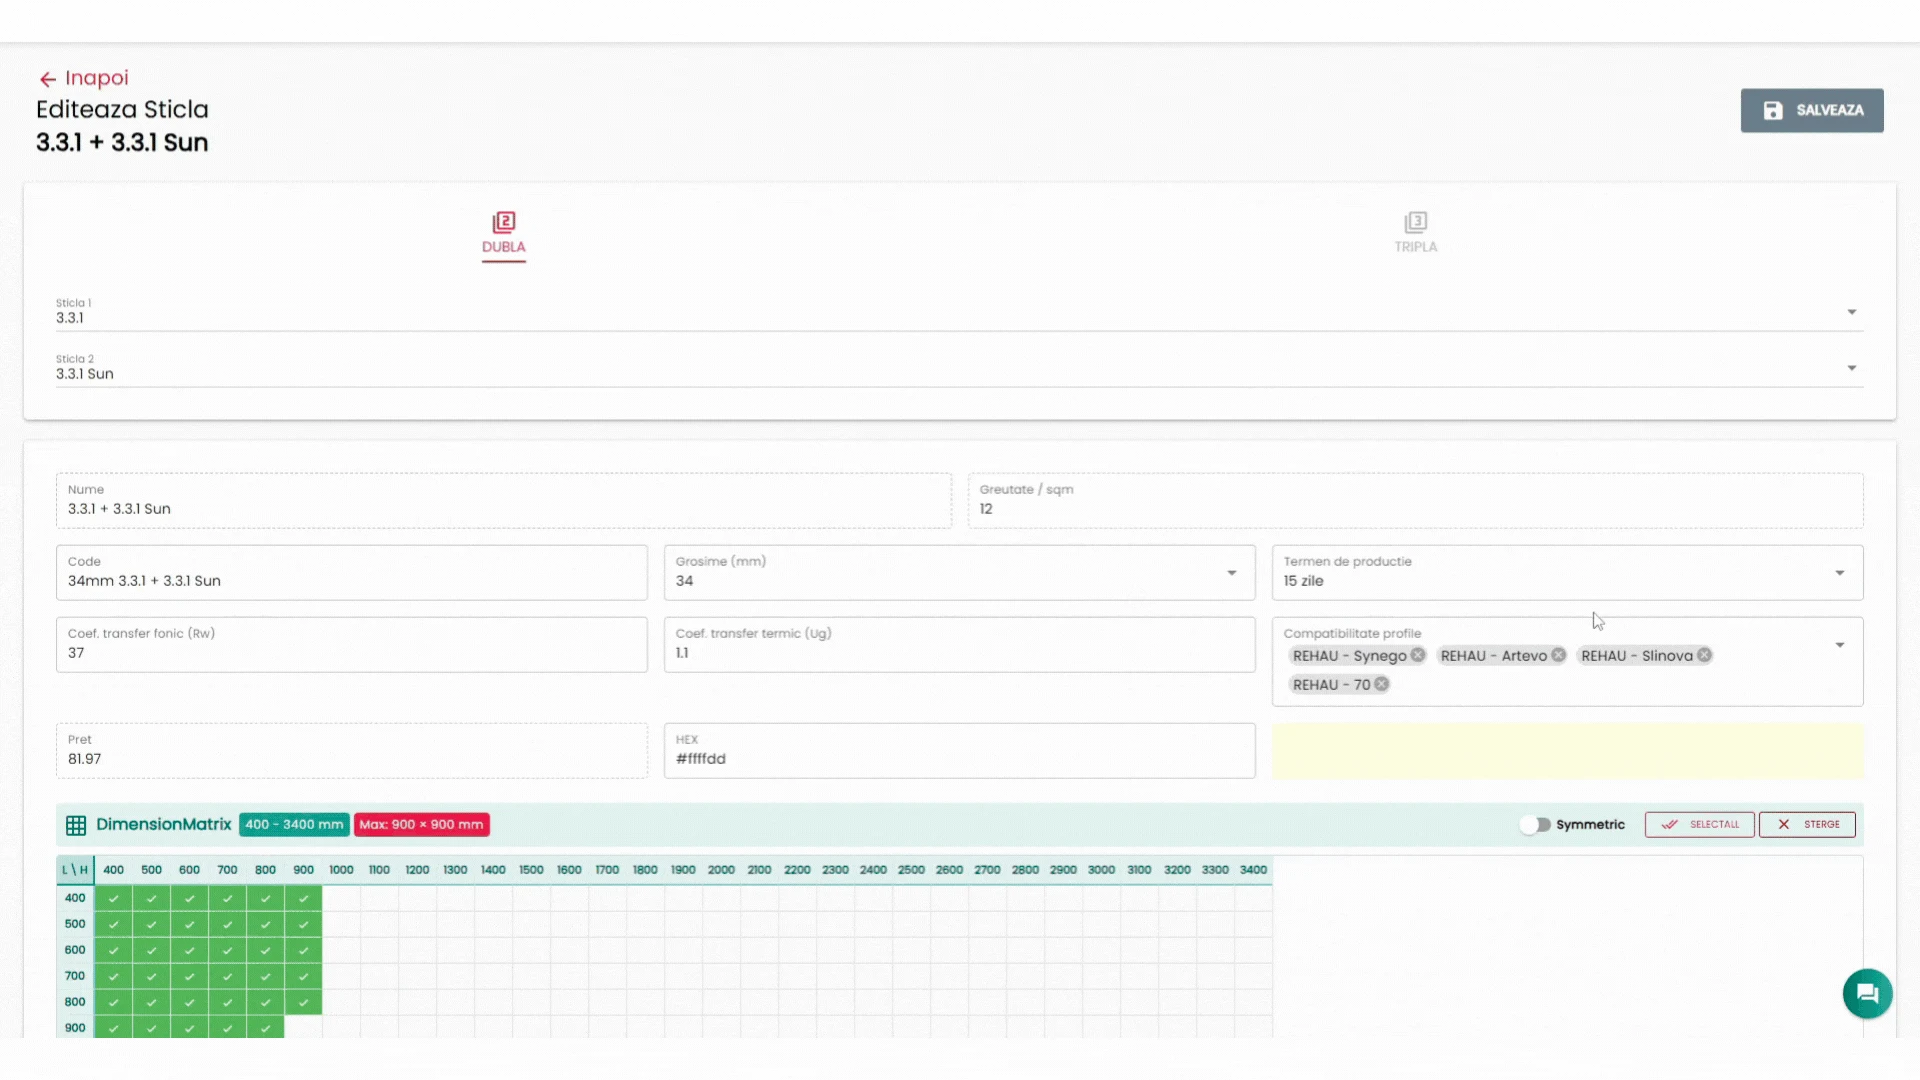Remove the REHAU - 70 chip

(x=1381, y=684)
